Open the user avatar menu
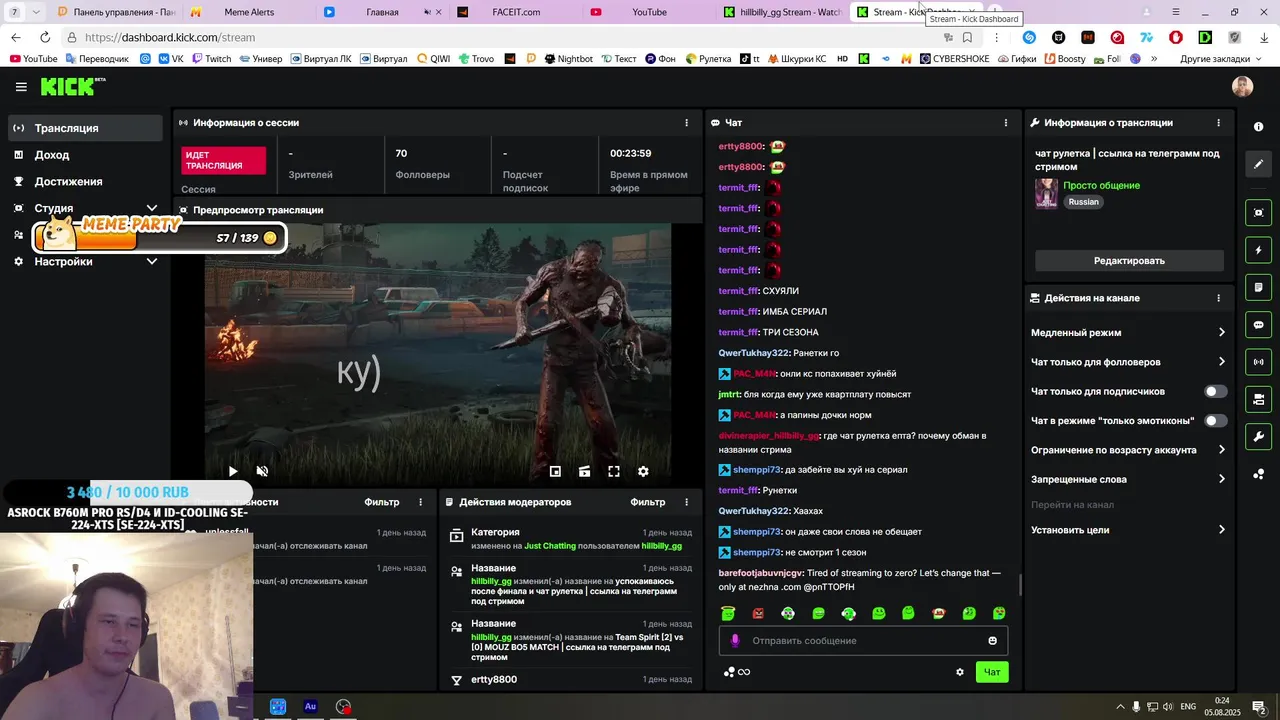The image size is (1280, 720). 1242,87
